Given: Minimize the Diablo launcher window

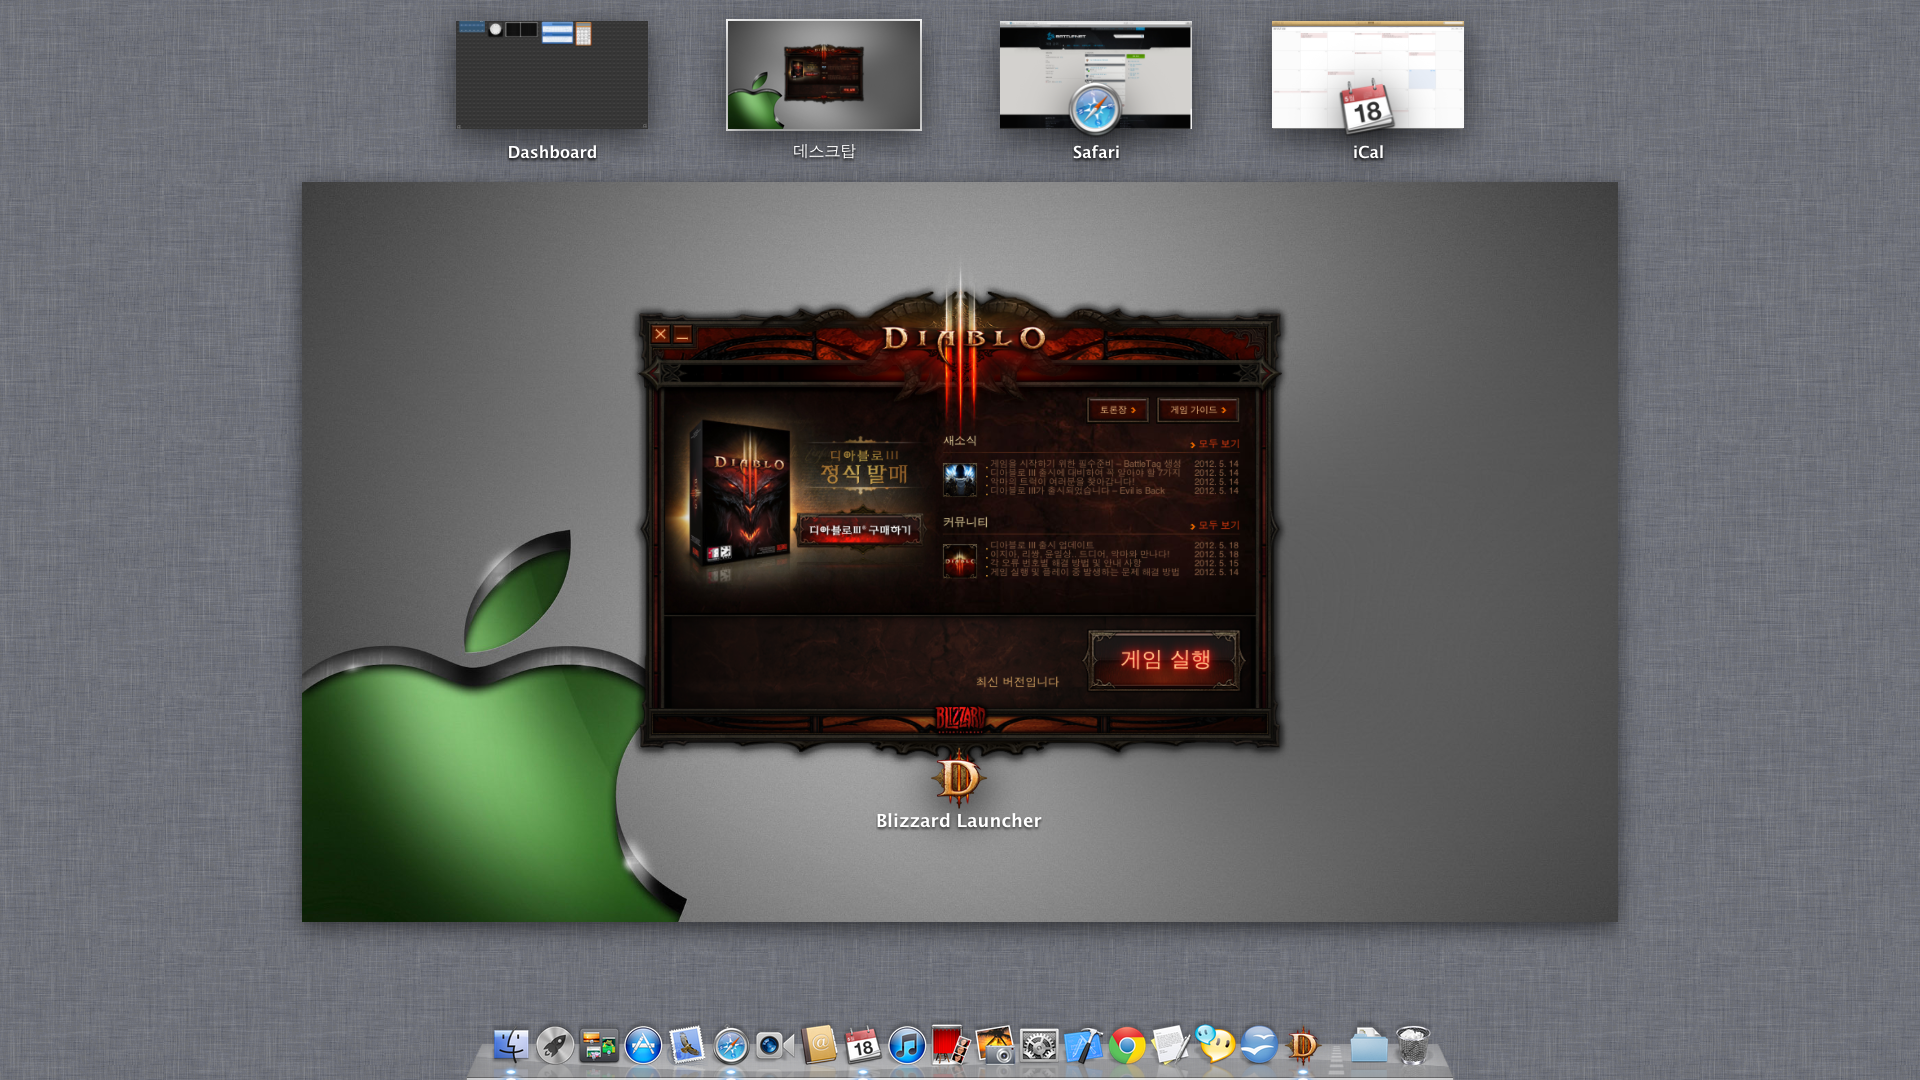Looking at the screenshot, I should point(683,335).
